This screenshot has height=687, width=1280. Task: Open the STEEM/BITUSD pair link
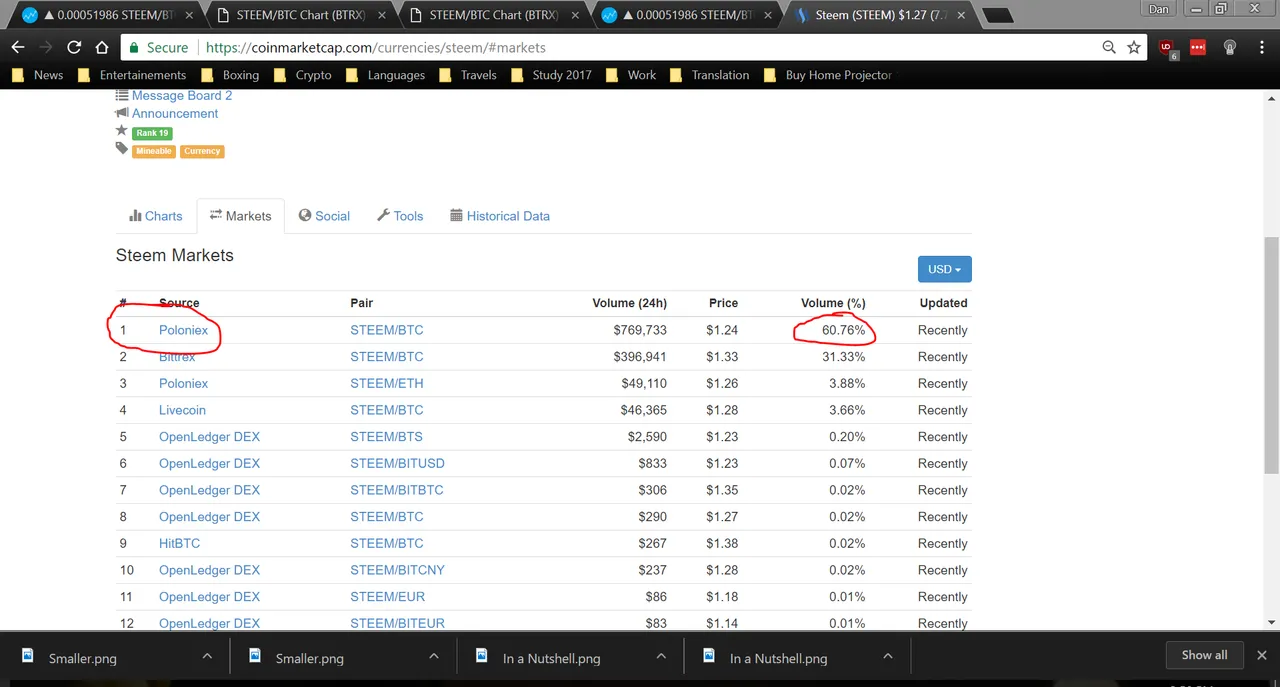[397, 463]
